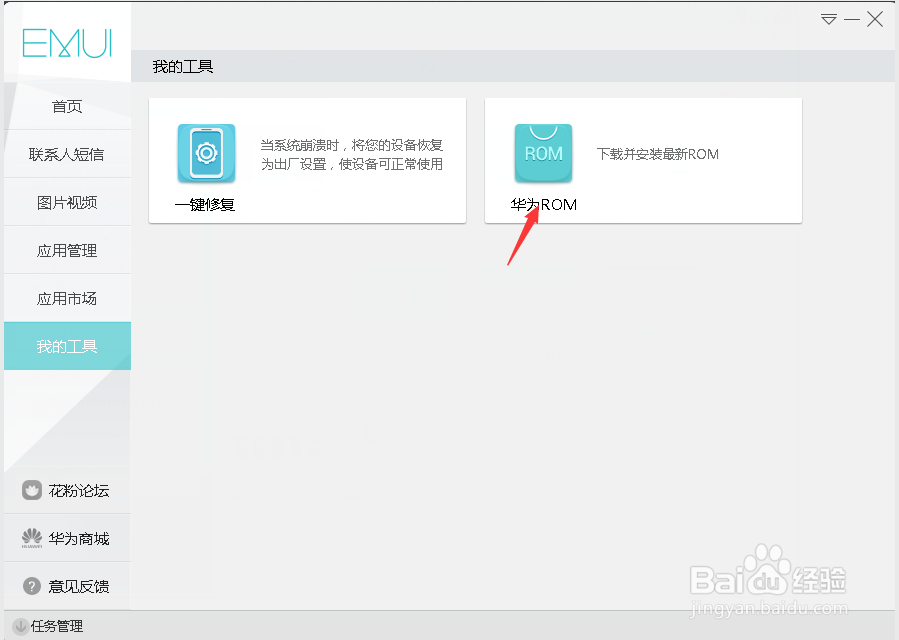Switch to 图片视频 section

[67, 202]
